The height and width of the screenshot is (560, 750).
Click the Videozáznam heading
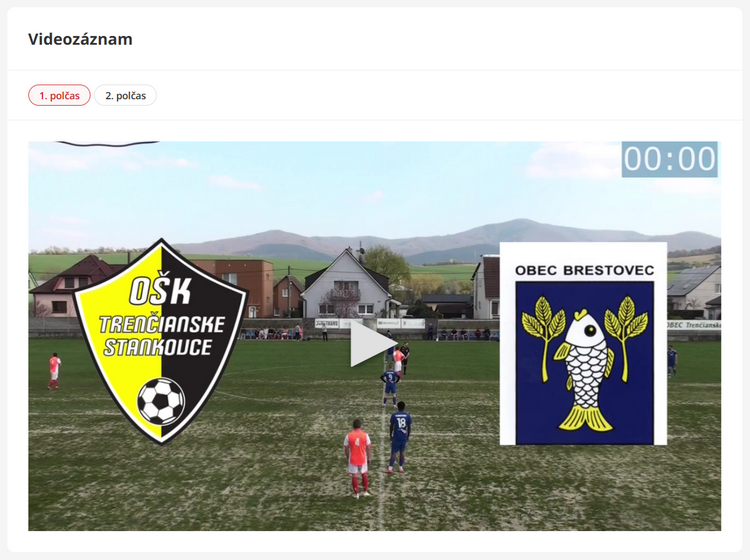coord(80,39)
